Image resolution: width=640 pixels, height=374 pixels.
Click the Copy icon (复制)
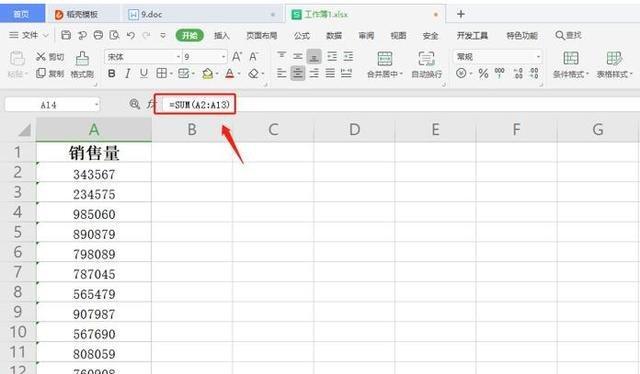[x=41, y=73]
